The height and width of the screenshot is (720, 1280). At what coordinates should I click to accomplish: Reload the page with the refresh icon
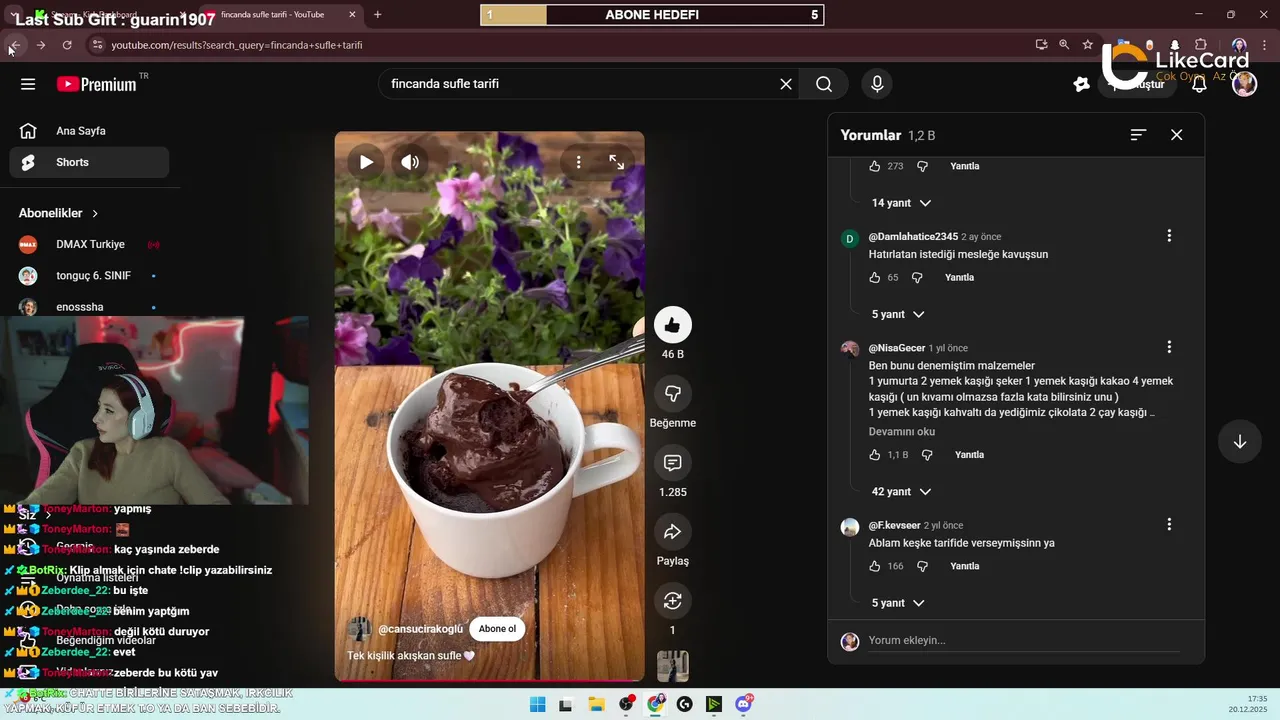point(67,45)
